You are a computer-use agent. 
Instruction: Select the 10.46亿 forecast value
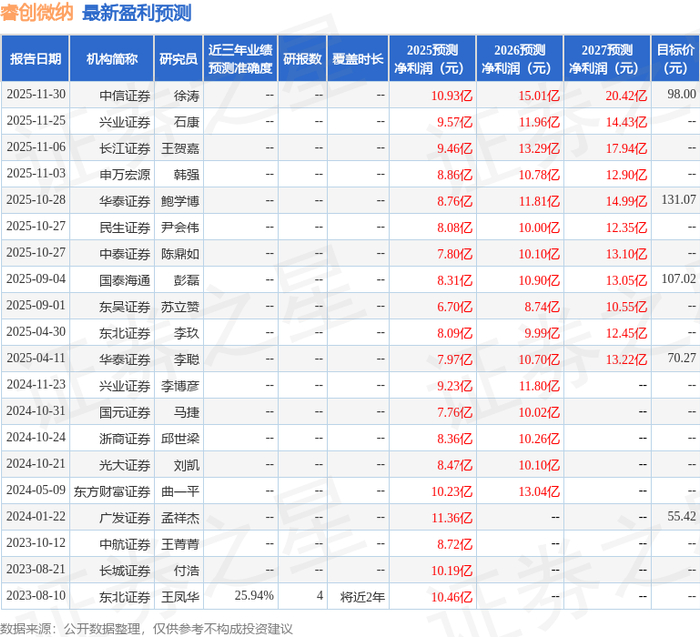point(451,596)
